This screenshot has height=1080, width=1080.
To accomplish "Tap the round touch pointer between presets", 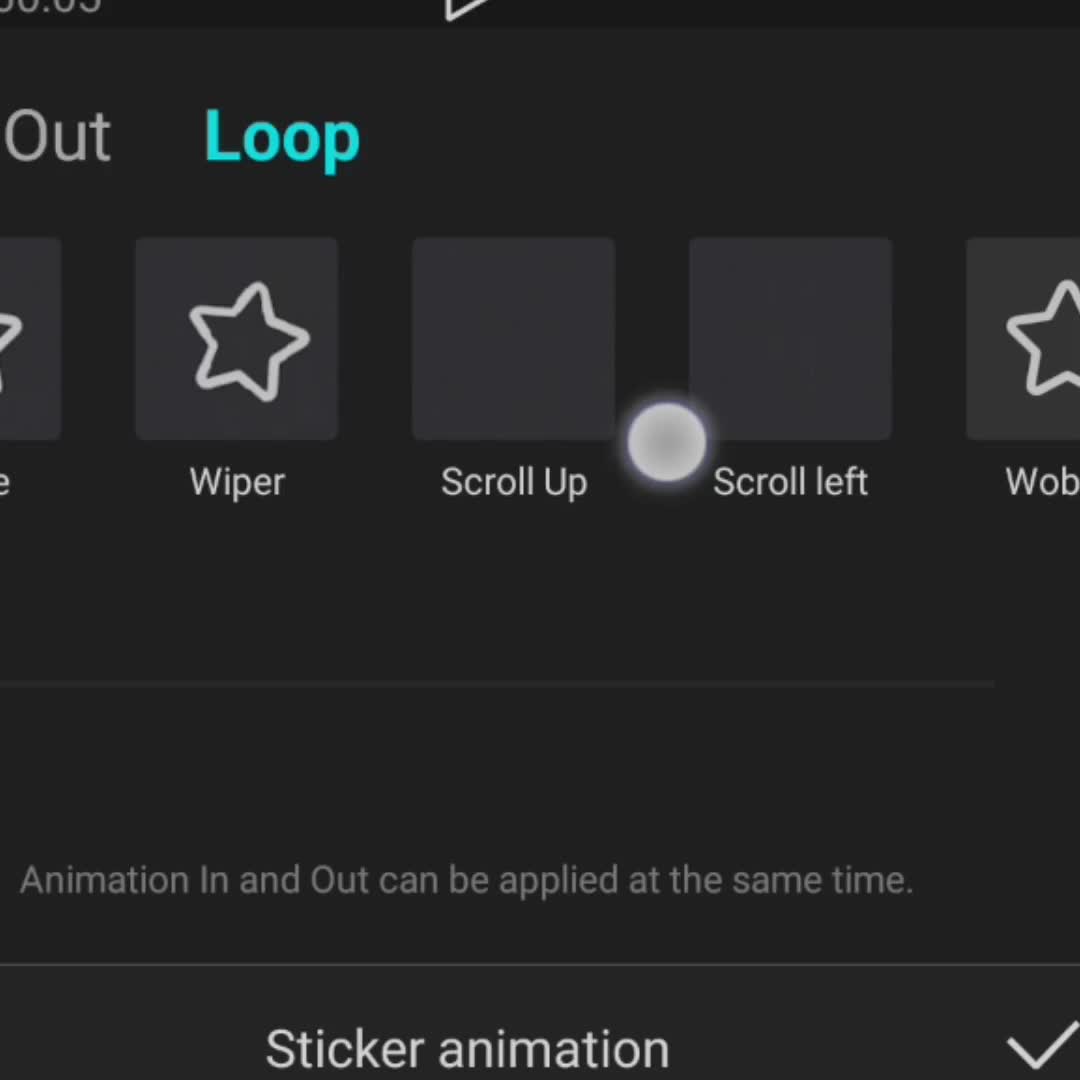I will [666, 442].
